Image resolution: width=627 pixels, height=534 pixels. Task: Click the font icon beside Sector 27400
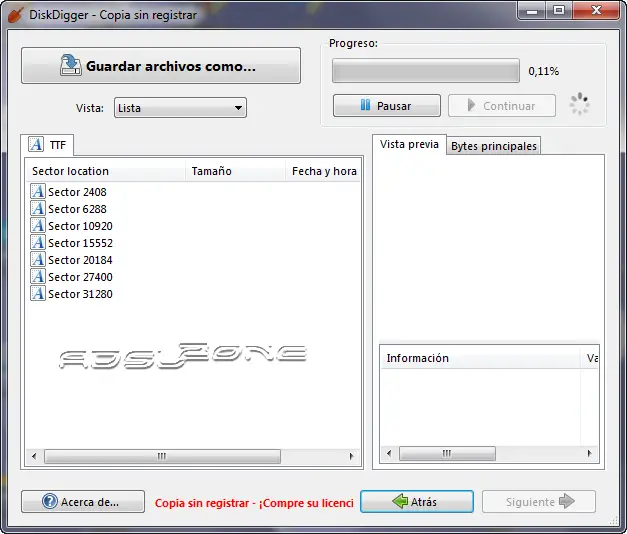pos(38,276)
